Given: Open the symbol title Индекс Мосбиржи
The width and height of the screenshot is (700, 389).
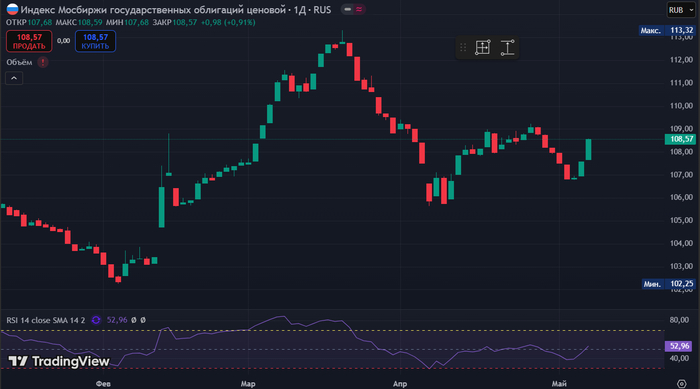Looking at the screenshot, I should 175,9.
